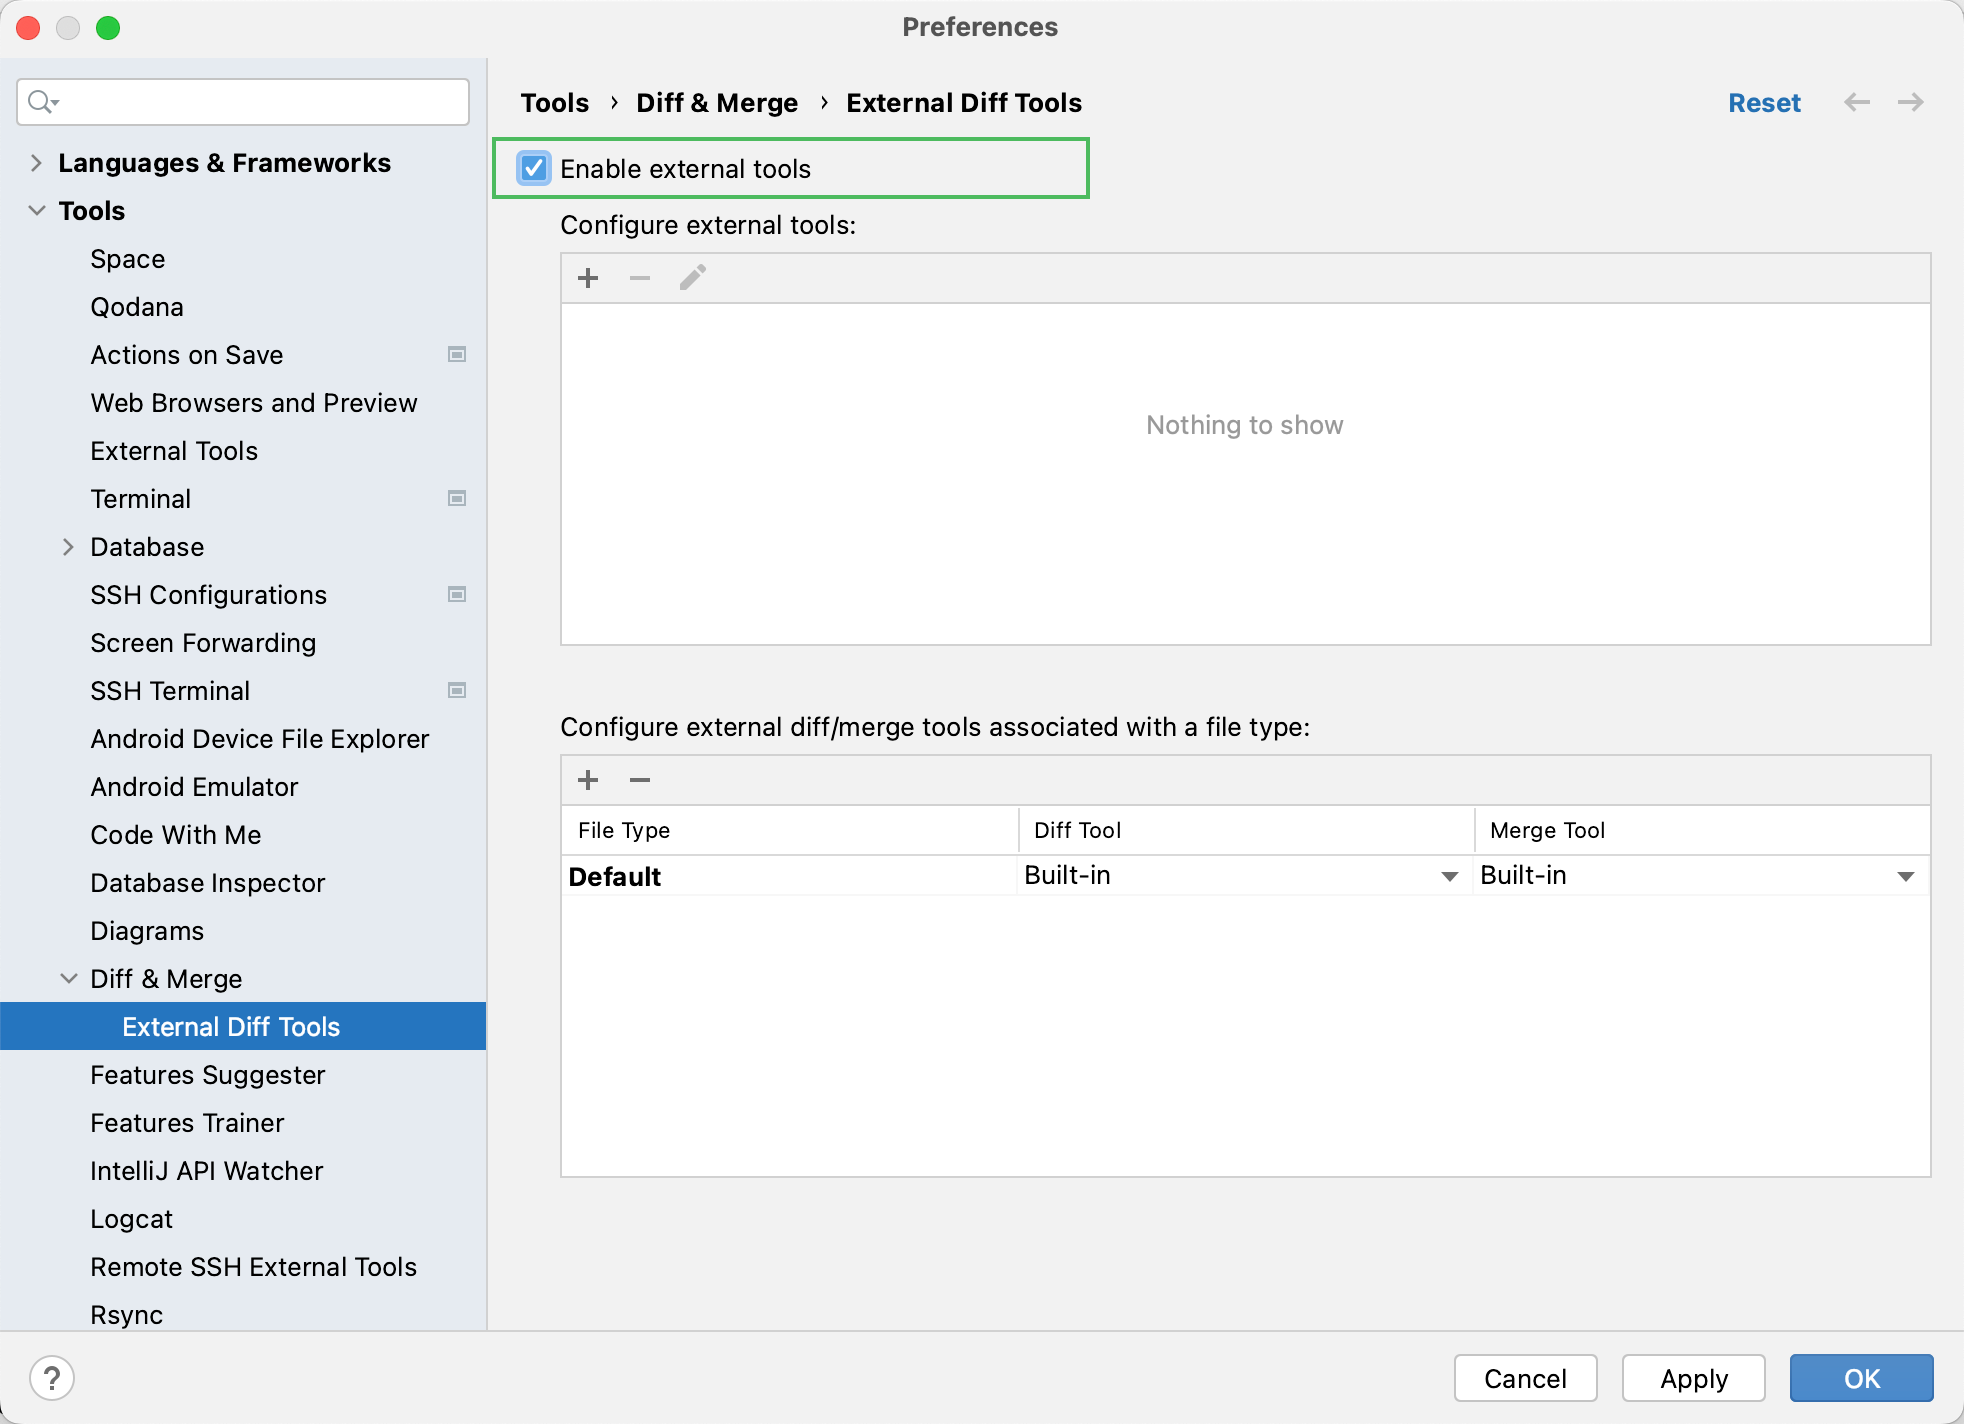Toggle the Enable external tools checkbox
Image resolution: width=1964 pixels, height=1424 pixels.
538,168
